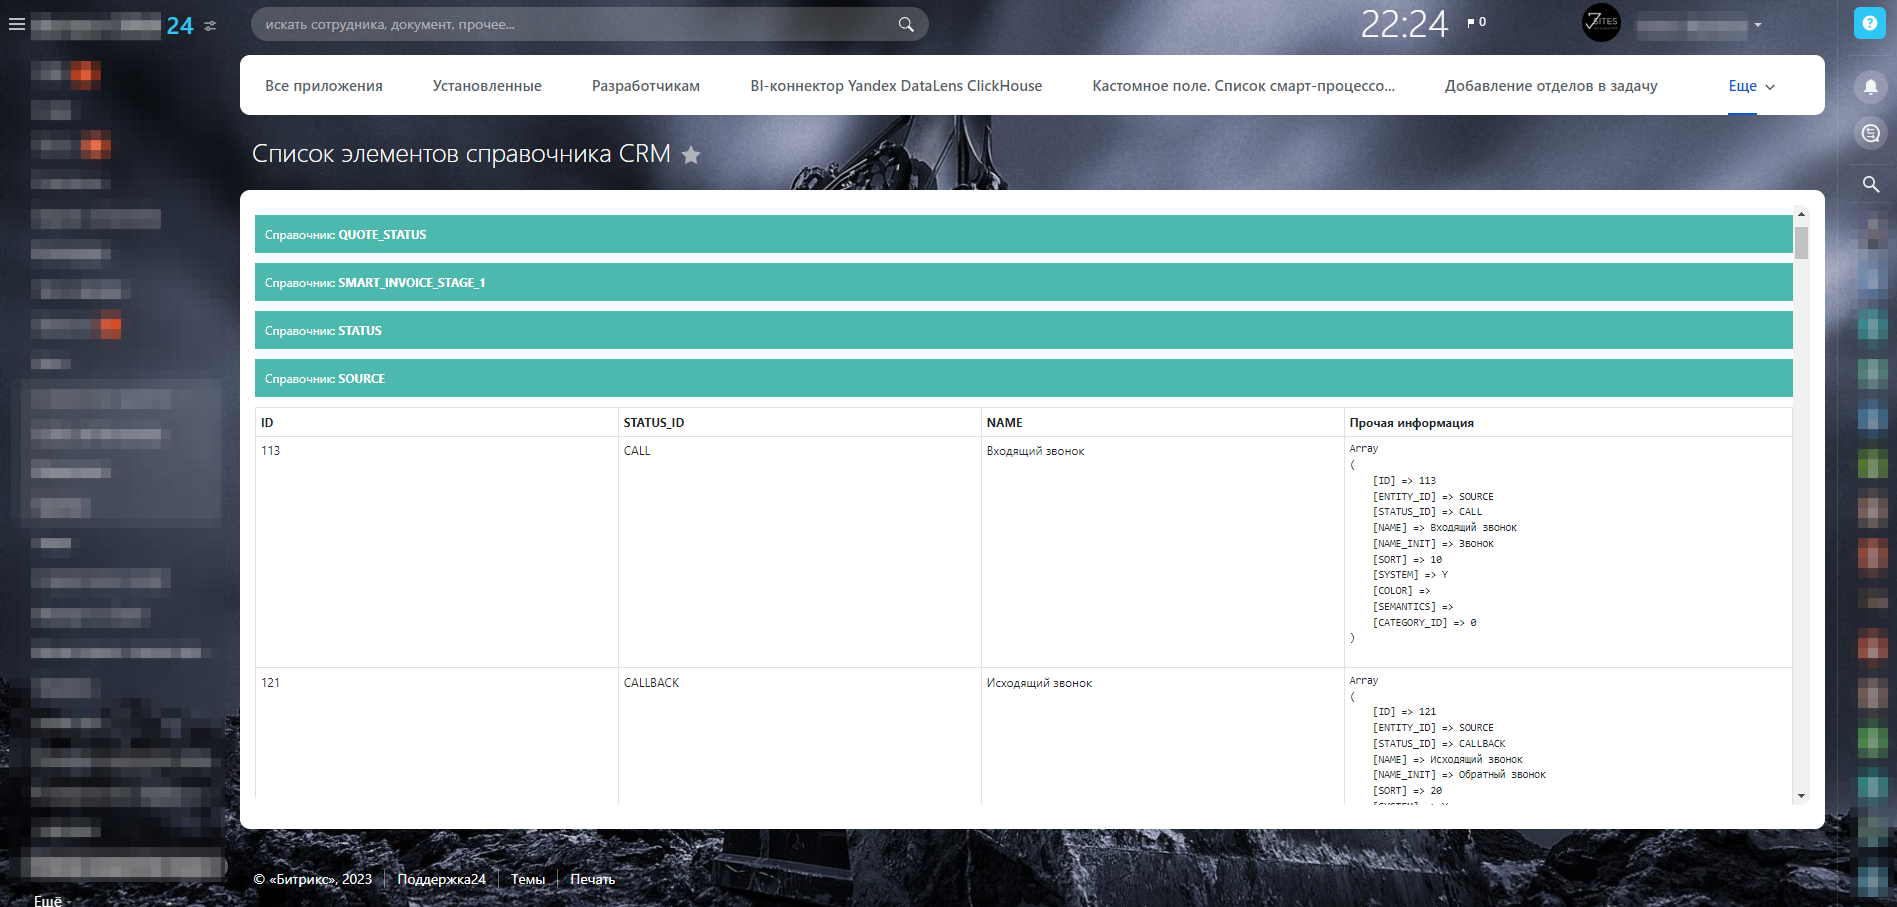Collapse the SOURCE справочник section

[1023, 378]
